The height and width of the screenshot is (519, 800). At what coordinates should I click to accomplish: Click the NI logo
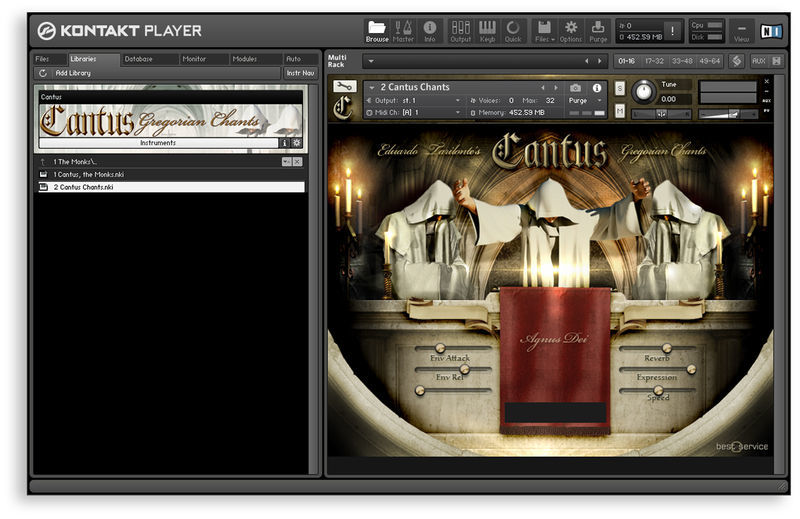point(770,32)
